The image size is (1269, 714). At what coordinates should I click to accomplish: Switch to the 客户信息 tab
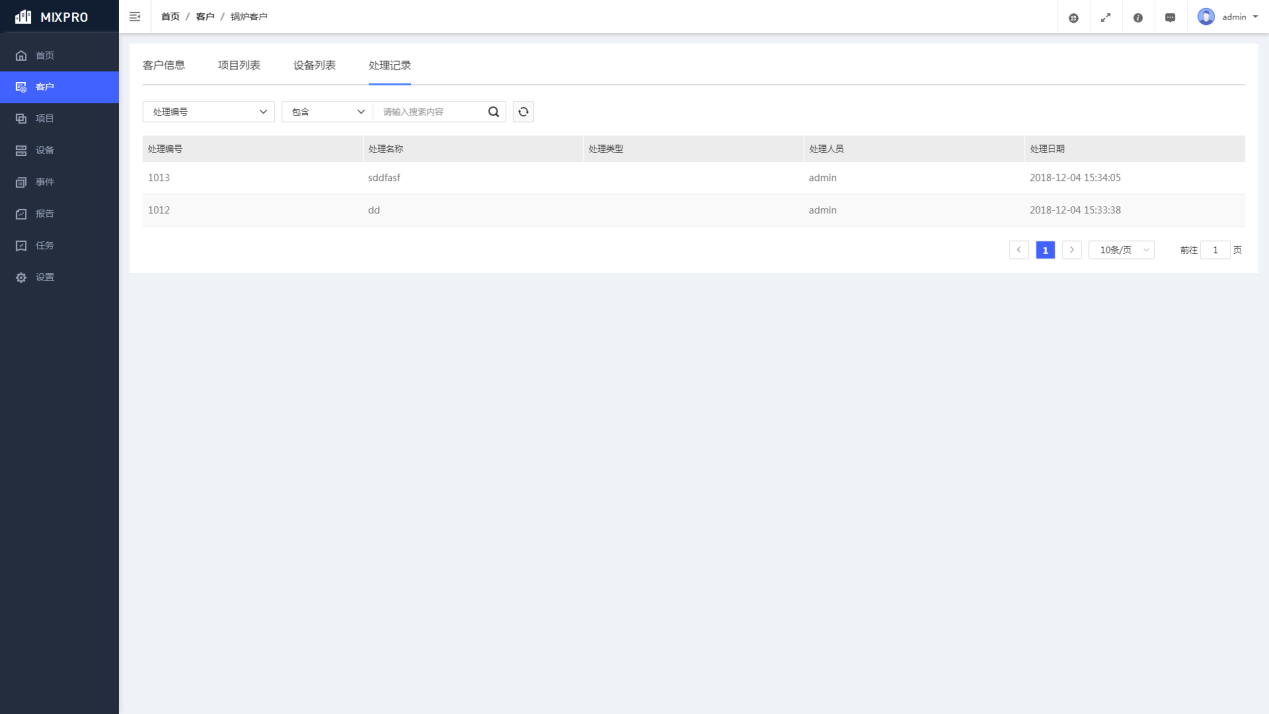(164, 65)
